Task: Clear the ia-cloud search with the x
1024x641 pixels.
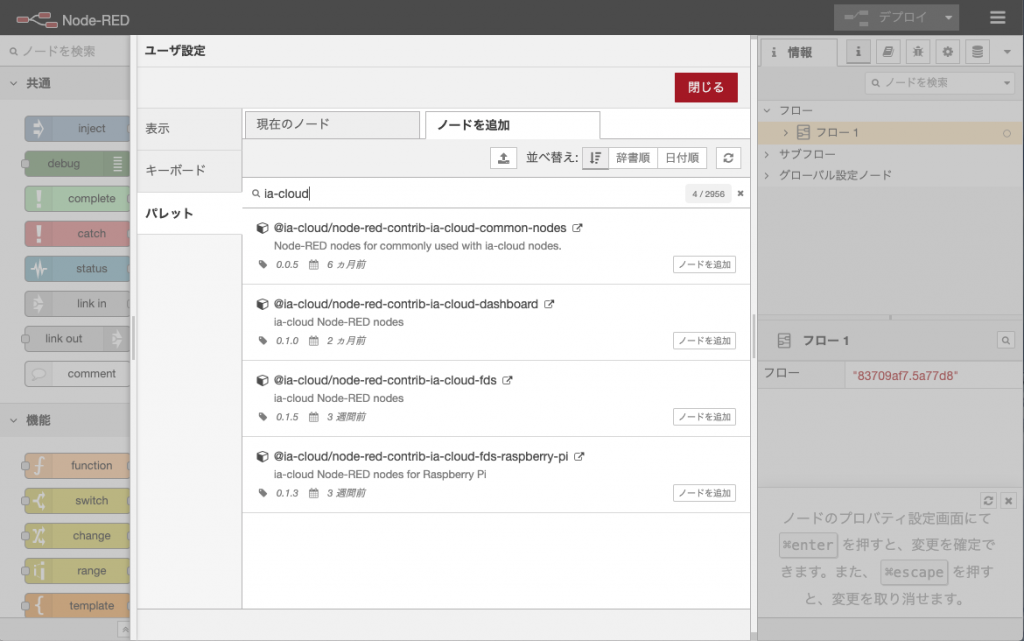Action: pyautogui.click(x=739, y=193)
